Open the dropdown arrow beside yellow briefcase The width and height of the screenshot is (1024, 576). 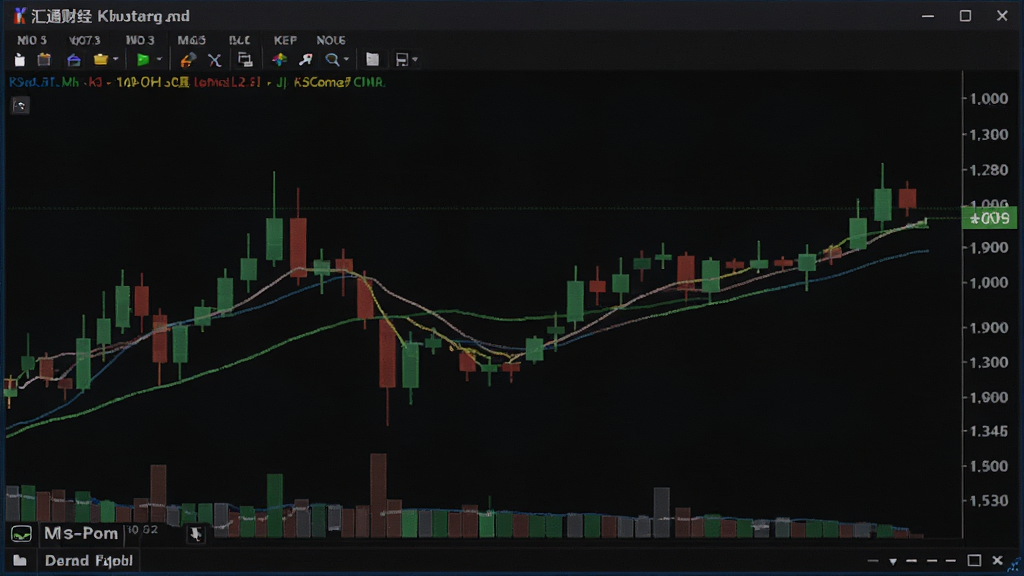(116, 59)
